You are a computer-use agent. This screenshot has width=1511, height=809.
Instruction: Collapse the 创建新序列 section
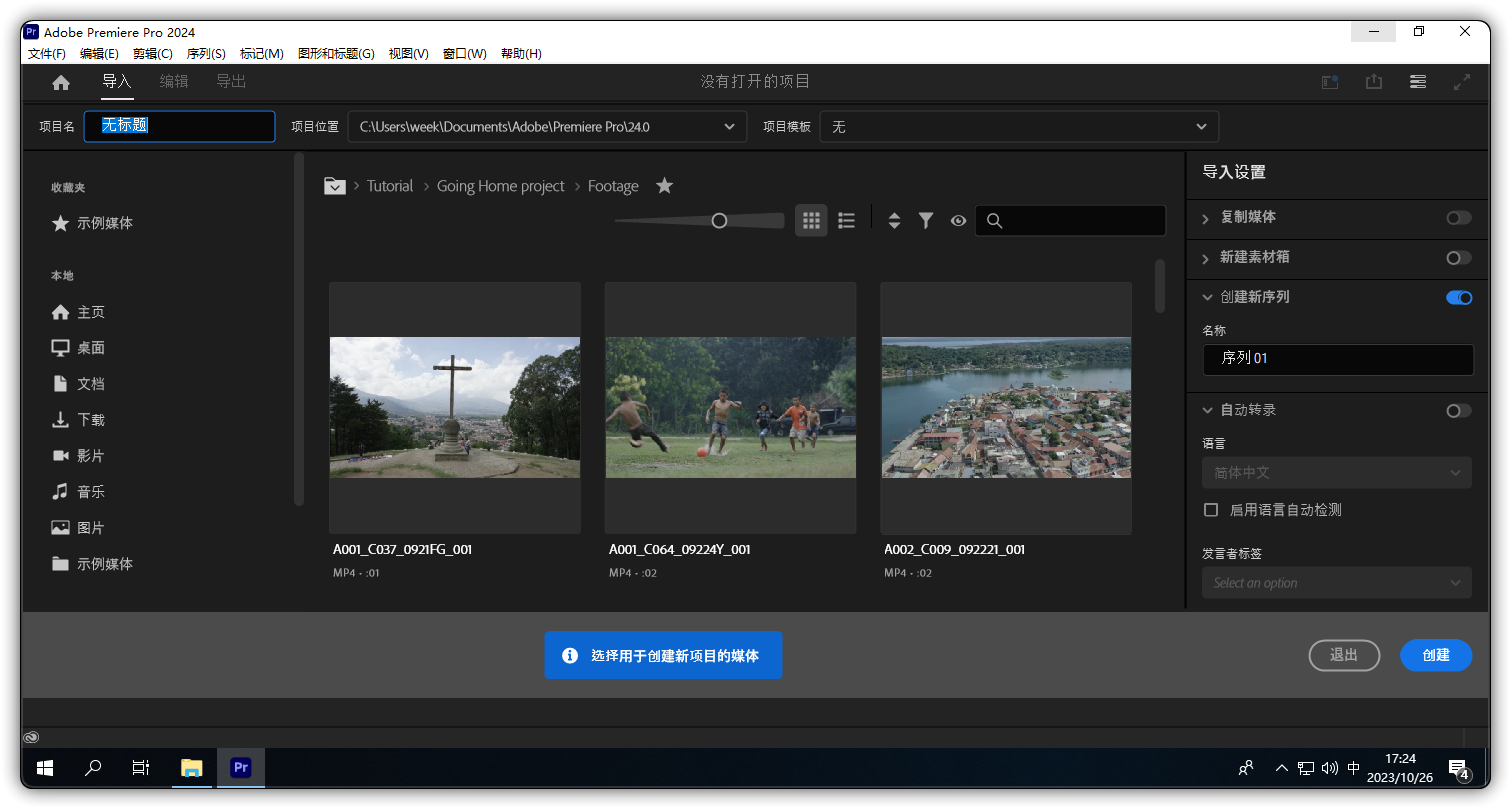(x=1206, y=298)
